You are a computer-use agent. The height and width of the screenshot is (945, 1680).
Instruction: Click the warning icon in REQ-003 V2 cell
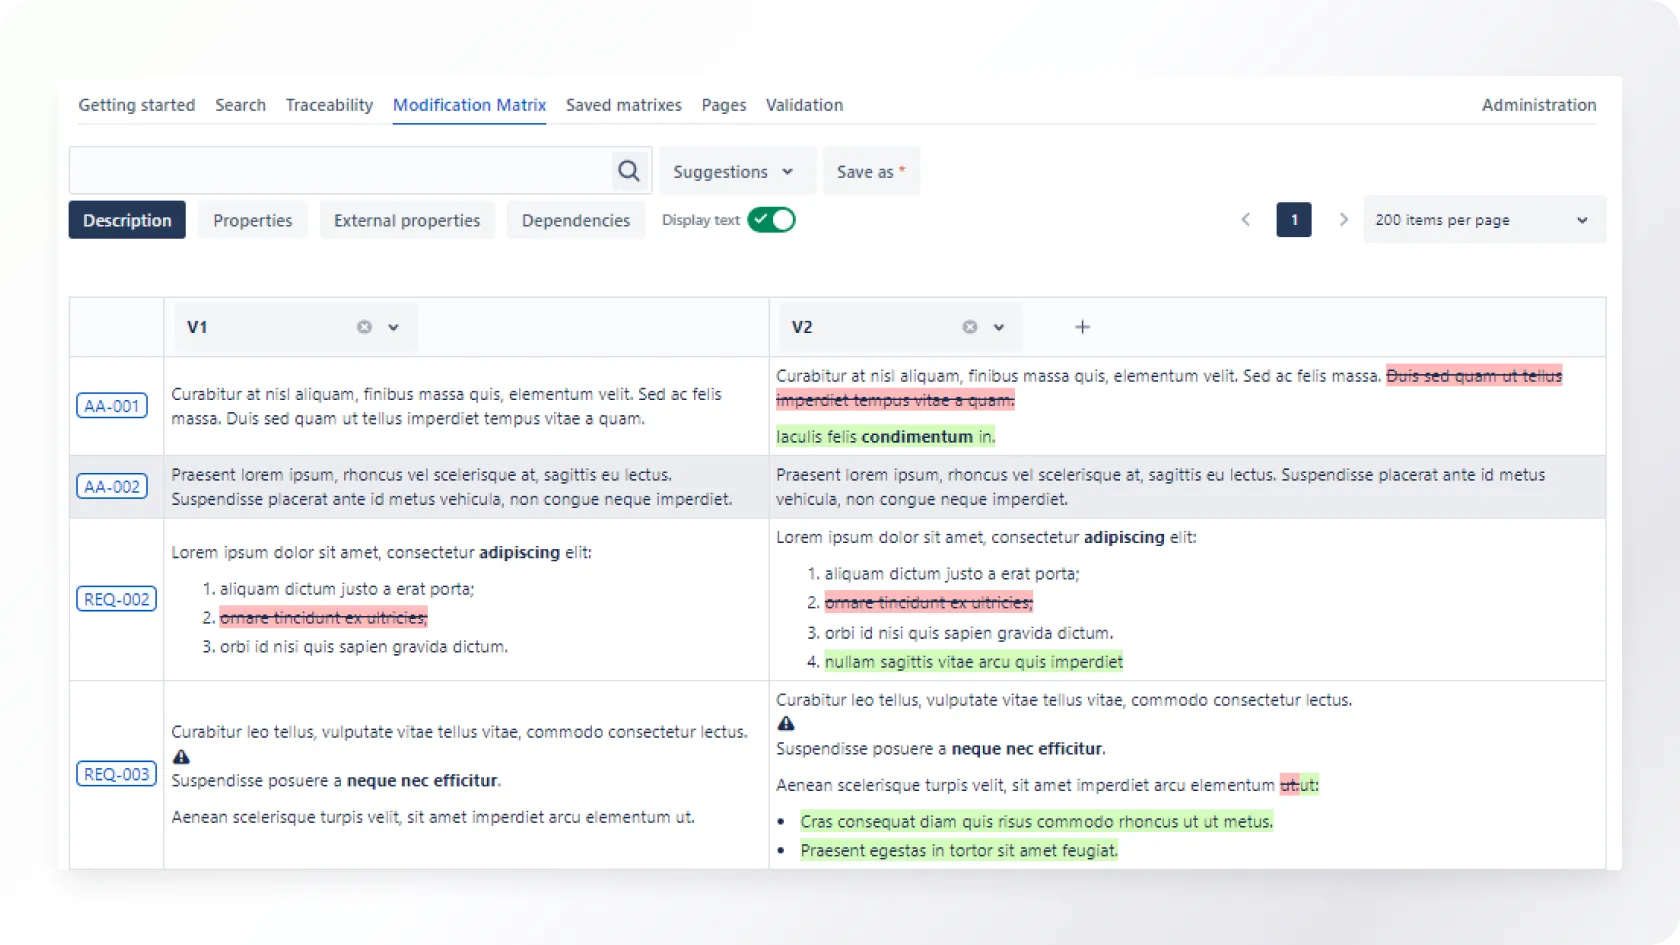tap(786, 724)
